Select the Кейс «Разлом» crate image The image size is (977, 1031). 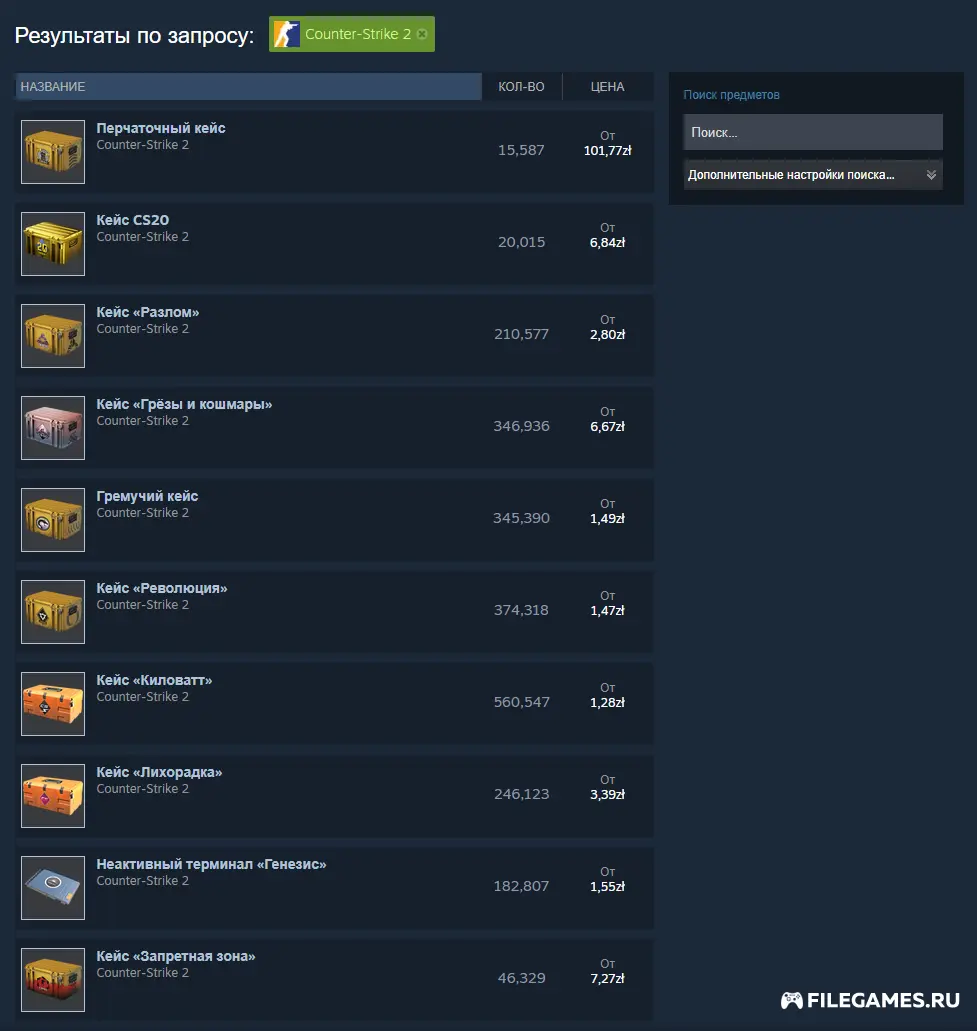coord(53,336)
